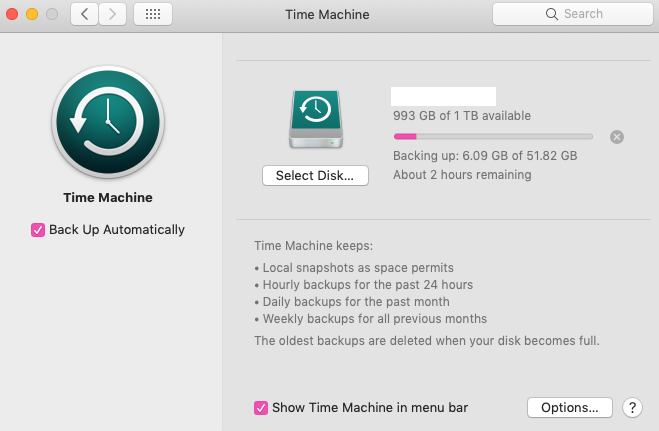This screenshot has width=659, height=431.
Task: Click the Time Machine window title
Action: (x=327, y=15)
